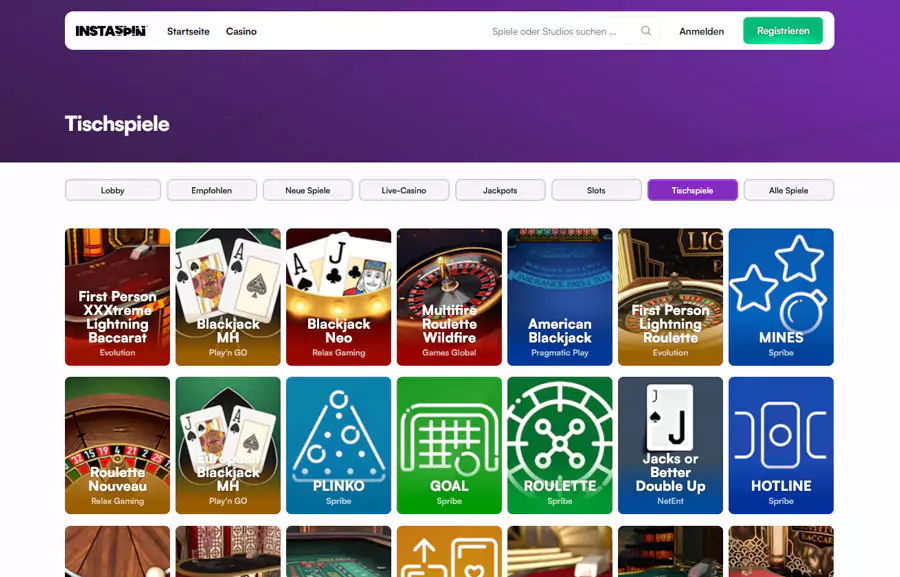Go to Startseite in the navigation
The width and height of the screenshot is (900, 577).
tap(188, 31)
